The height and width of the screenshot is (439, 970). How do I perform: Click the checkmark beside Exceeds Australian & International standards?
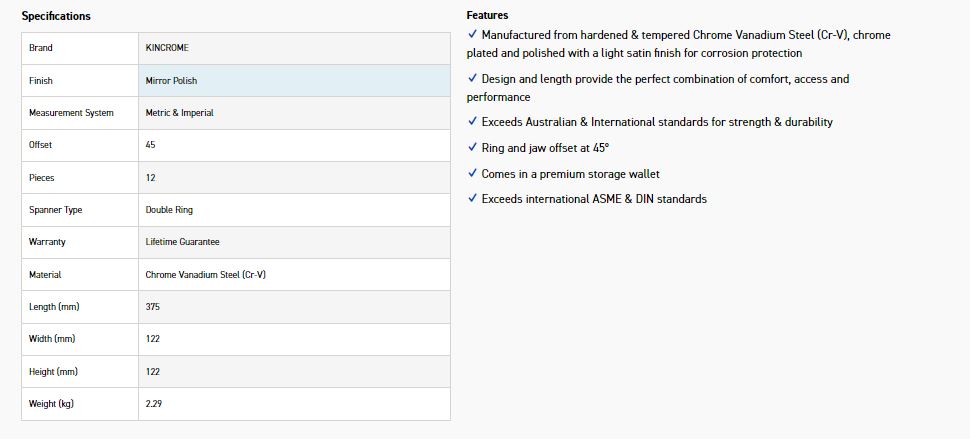point(472,122)
